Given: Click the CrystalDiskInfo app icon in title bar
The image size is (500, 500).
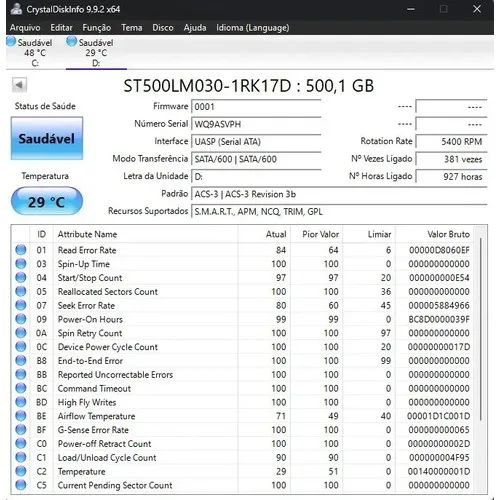Looking at the screenshot, I should 16,9.
